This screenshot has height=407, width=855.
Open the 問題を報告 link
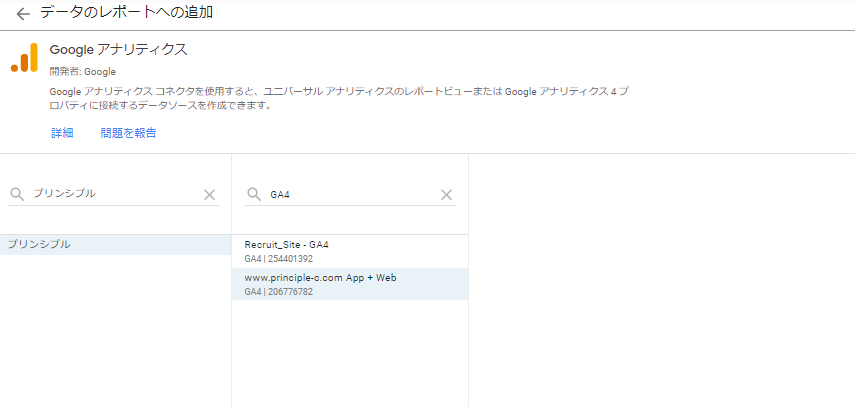tap(128, 133)
